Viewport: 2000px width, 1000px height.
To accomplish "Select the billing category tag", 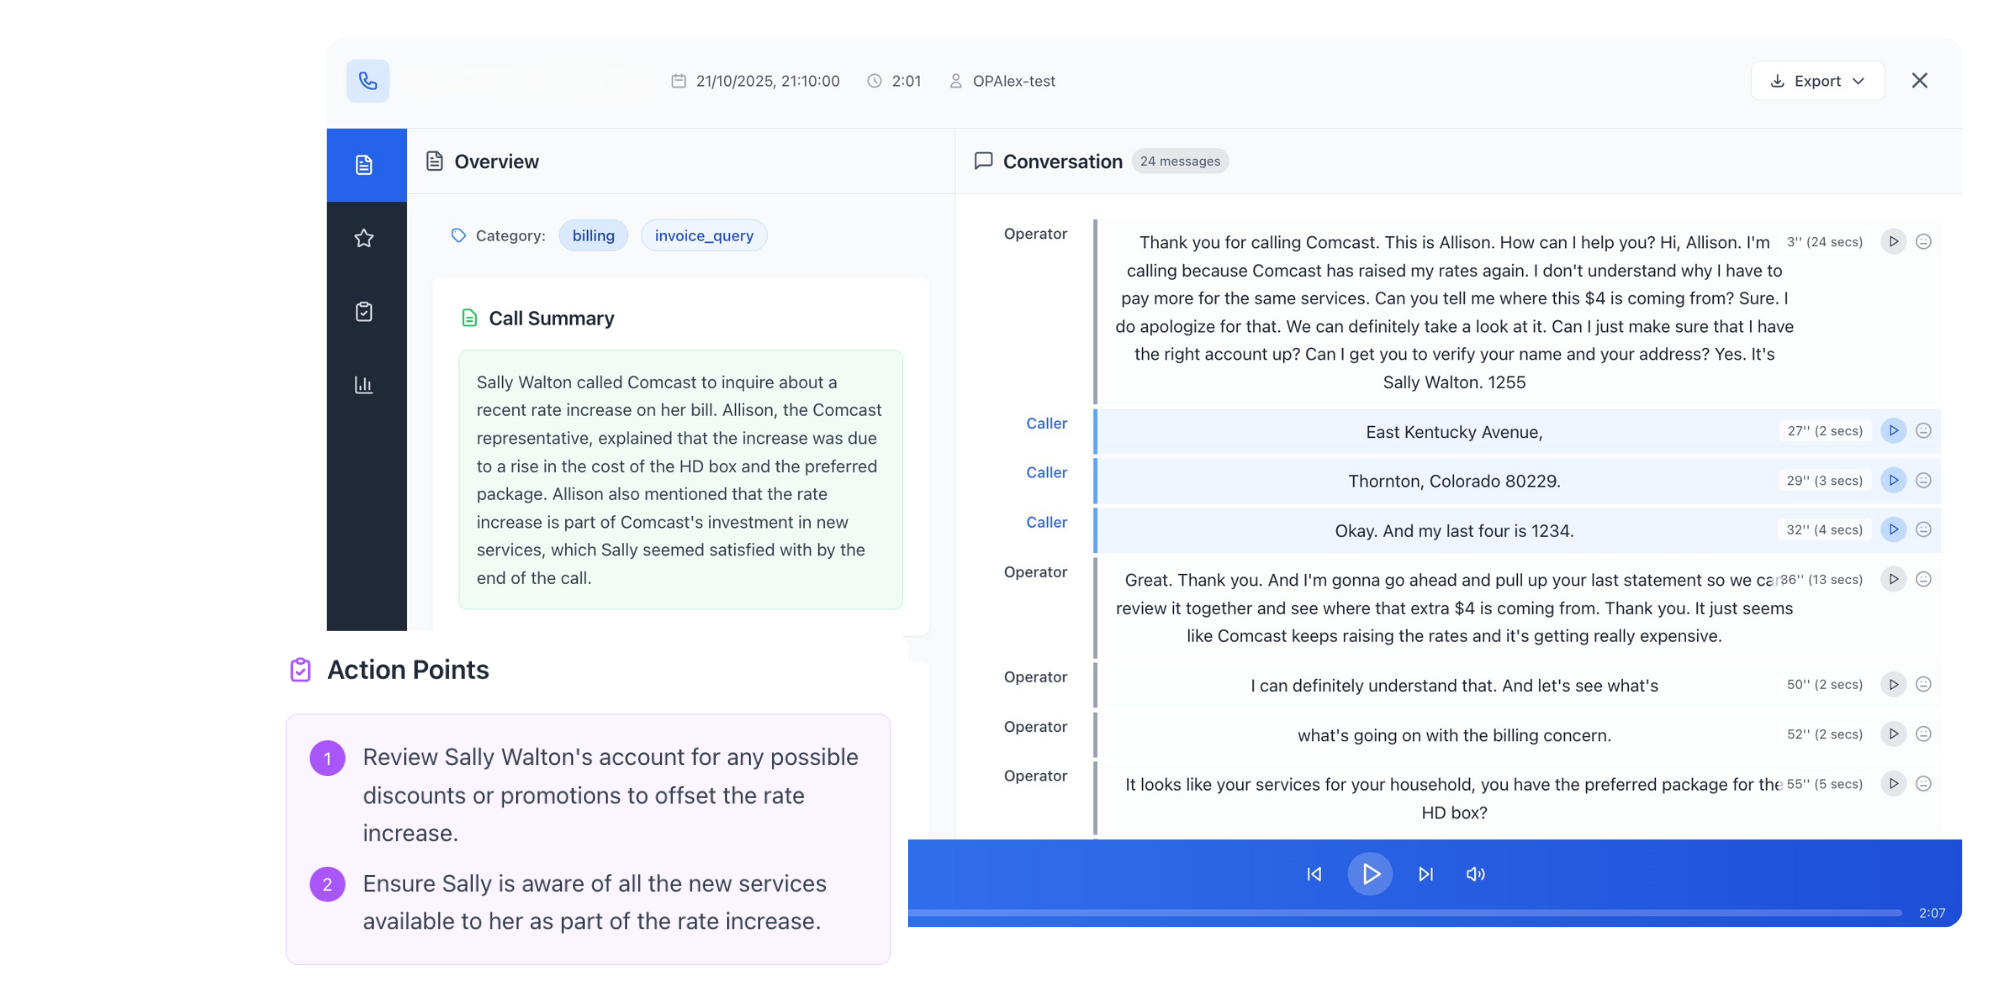I will click(x=593, y=236).
